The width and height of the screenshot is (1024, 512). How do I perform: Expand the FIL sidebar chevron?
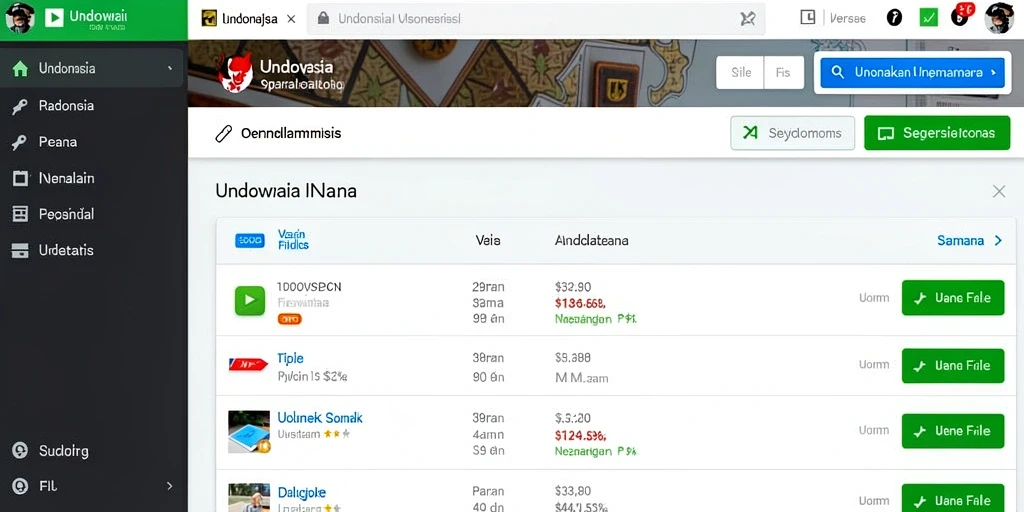(169, 486)
